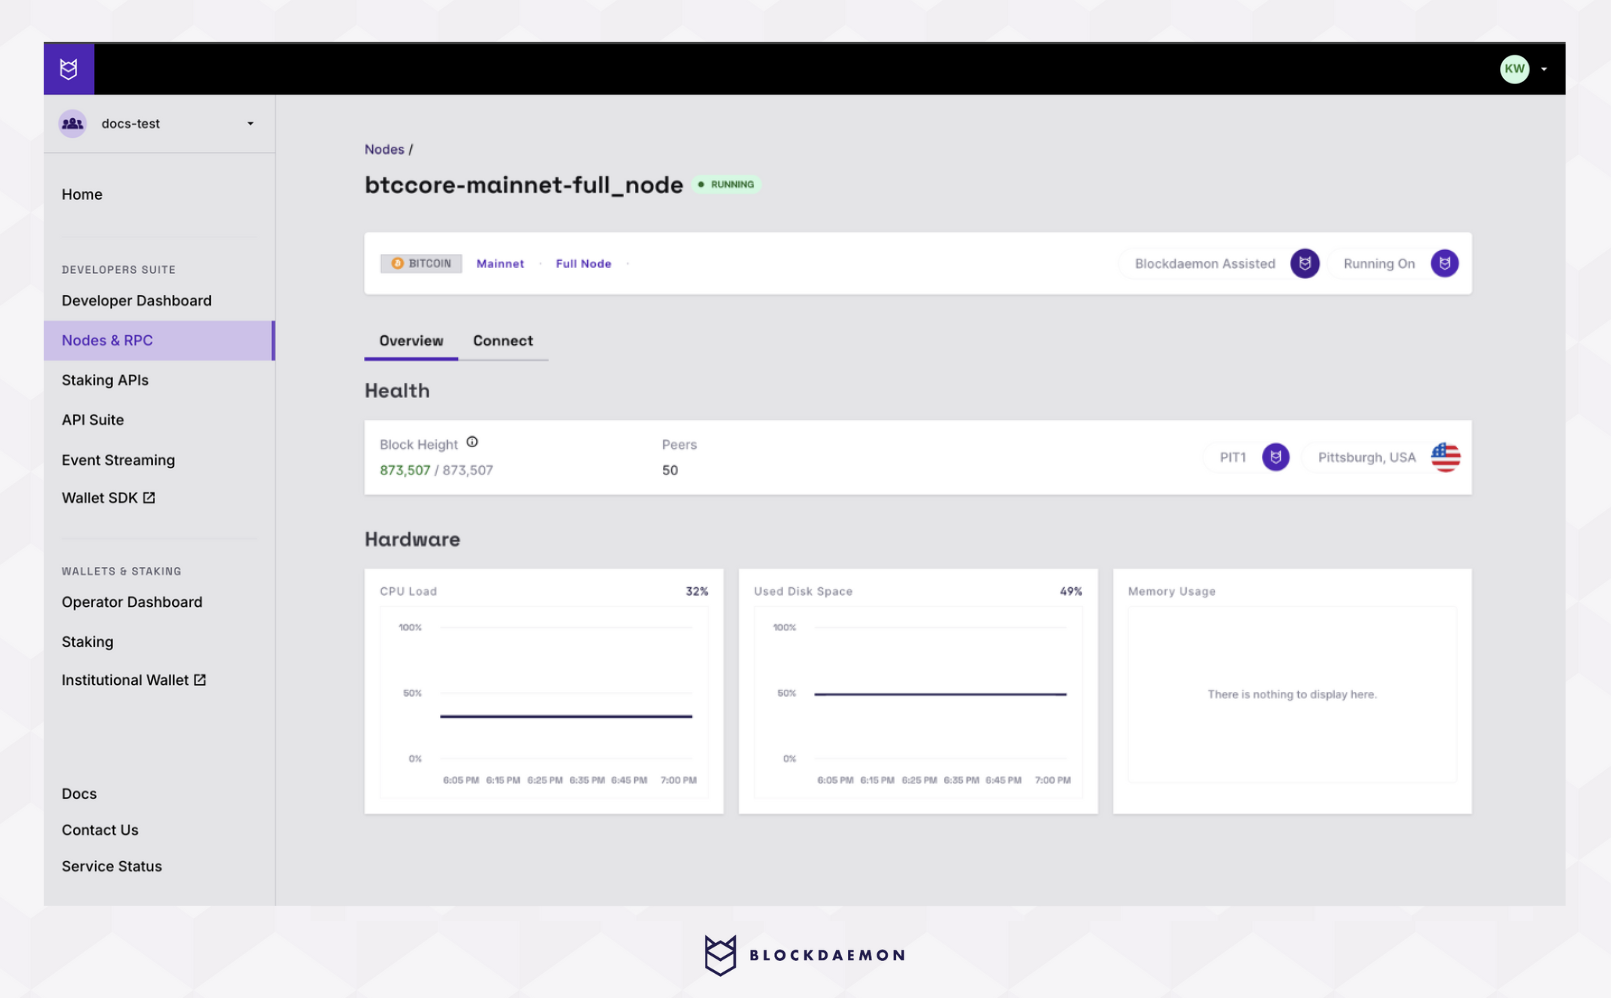Click the node title btccore-mainnet-full_node

point(524,185)
